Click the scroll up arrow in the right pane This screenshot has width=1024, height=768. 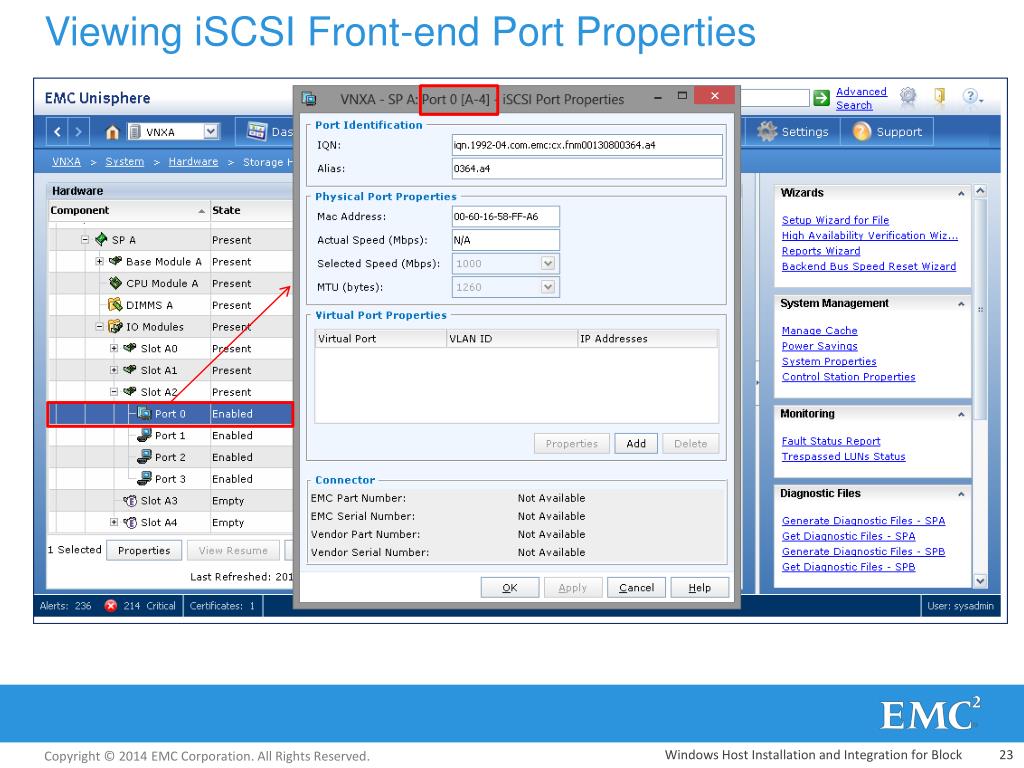pos(980,191)
